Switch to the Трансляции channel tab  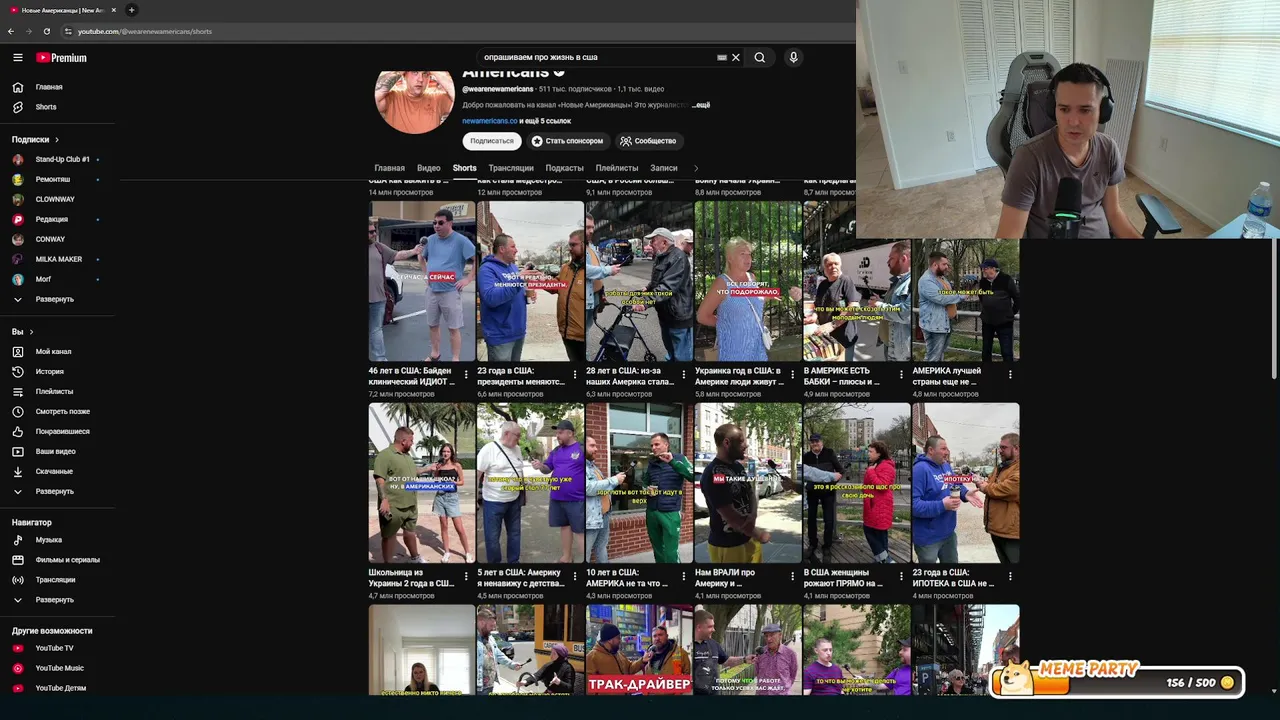[x=511, y=168]
